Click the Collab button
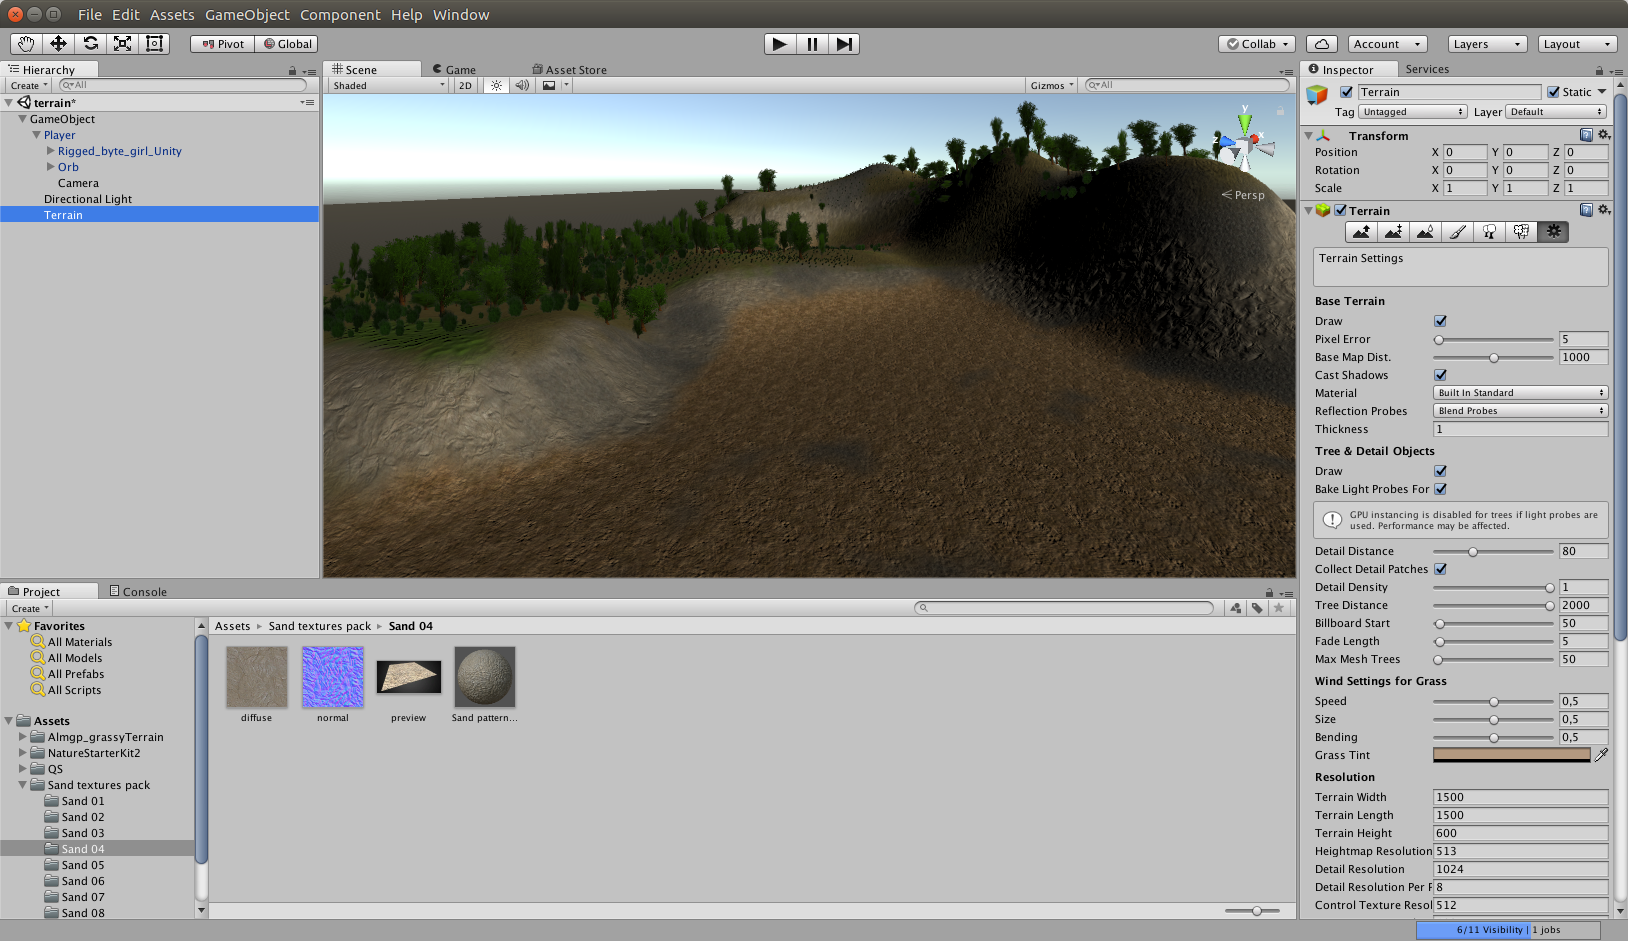The width and height of the screenshot is (1628, 941). tap(1257, 44)
